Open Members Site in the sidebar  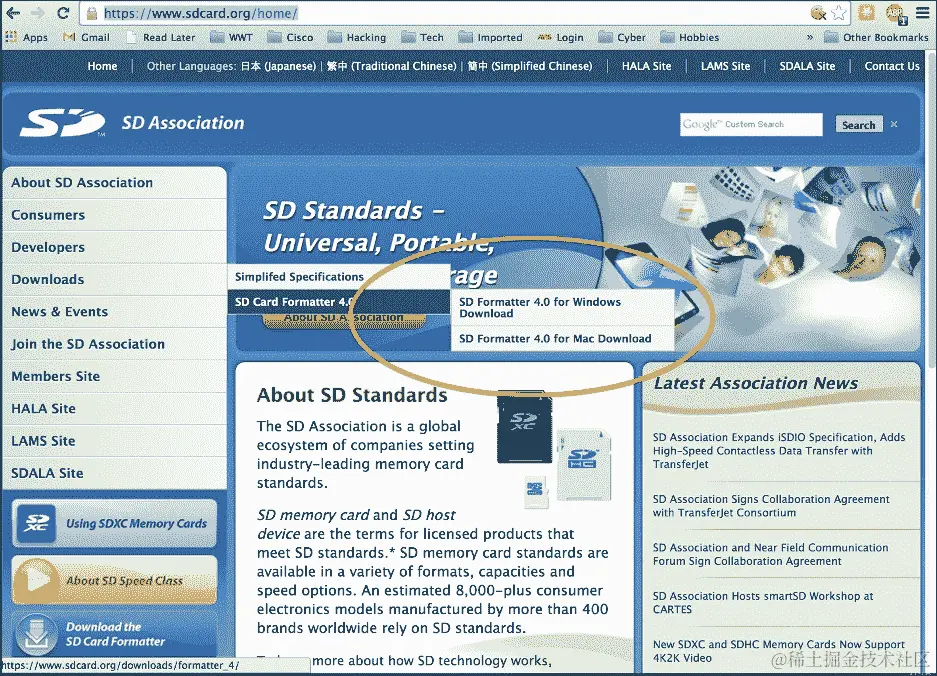pos(115,376)
